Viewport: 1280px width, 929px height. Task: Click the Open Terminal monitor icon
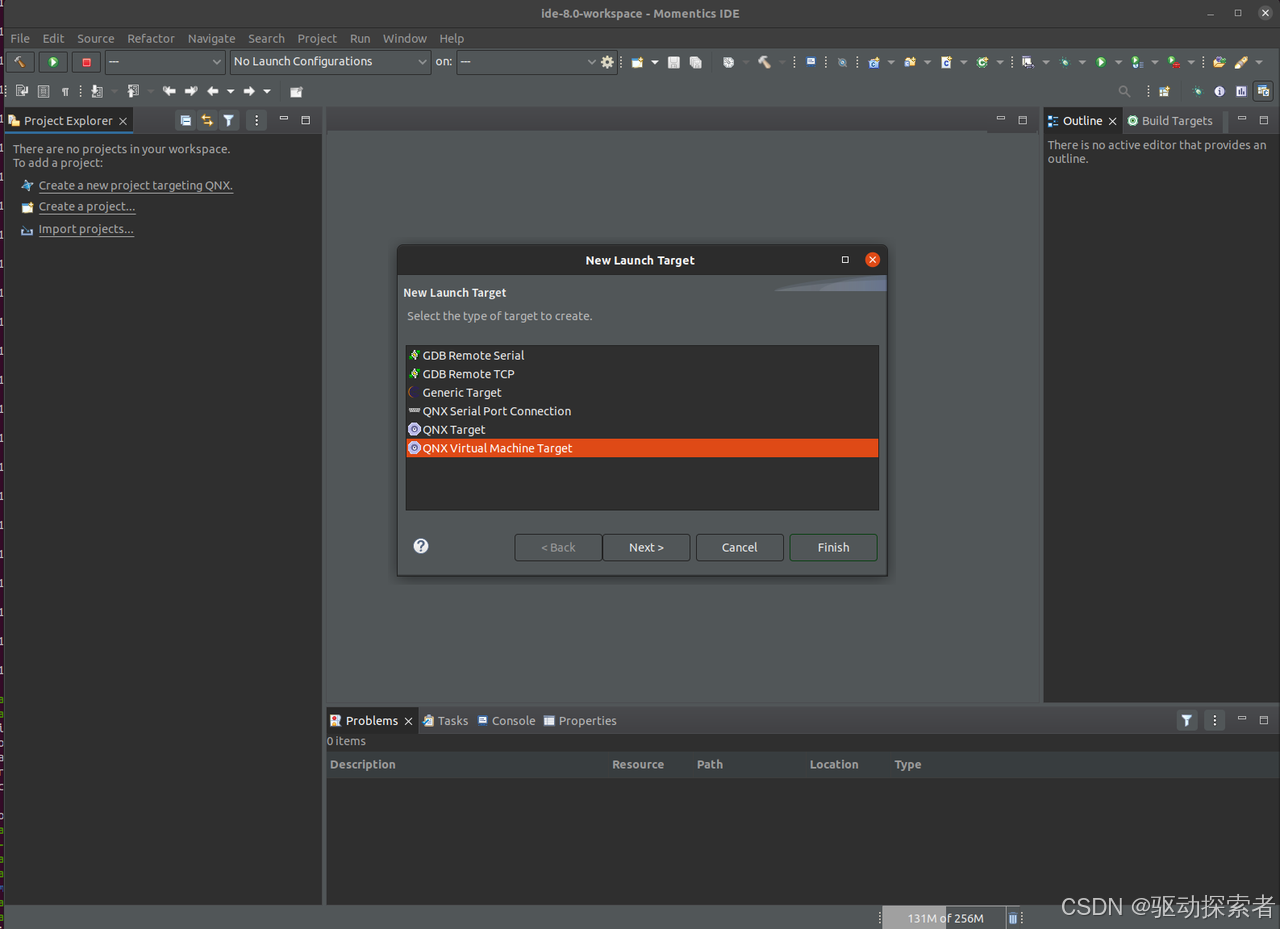tap(811, 61)
